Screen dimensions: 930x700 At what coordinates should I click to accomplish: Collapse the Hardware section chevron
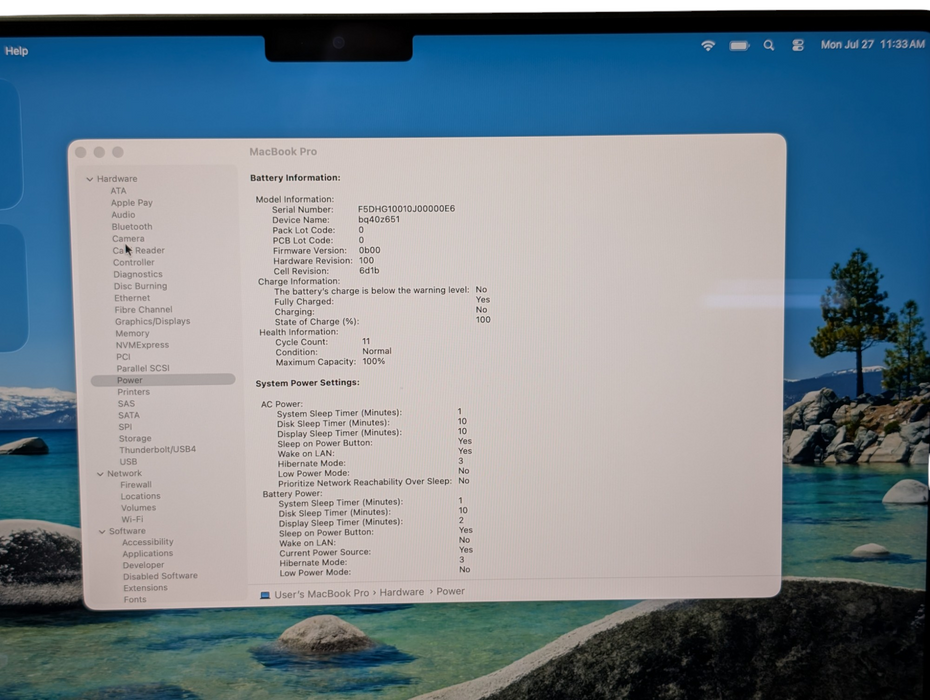click(90, 179)
